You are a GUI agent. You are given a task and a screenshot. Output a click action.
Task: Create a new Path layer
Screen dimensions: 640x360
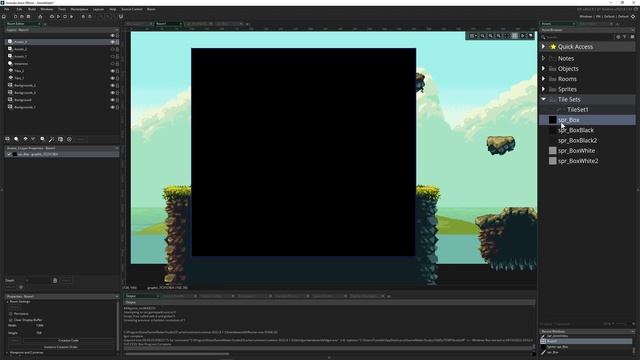[33, 139]
